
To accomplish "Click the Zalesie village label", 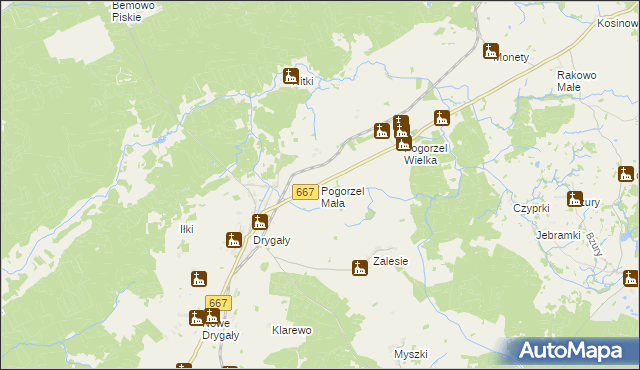I will [x=391, y=261].
